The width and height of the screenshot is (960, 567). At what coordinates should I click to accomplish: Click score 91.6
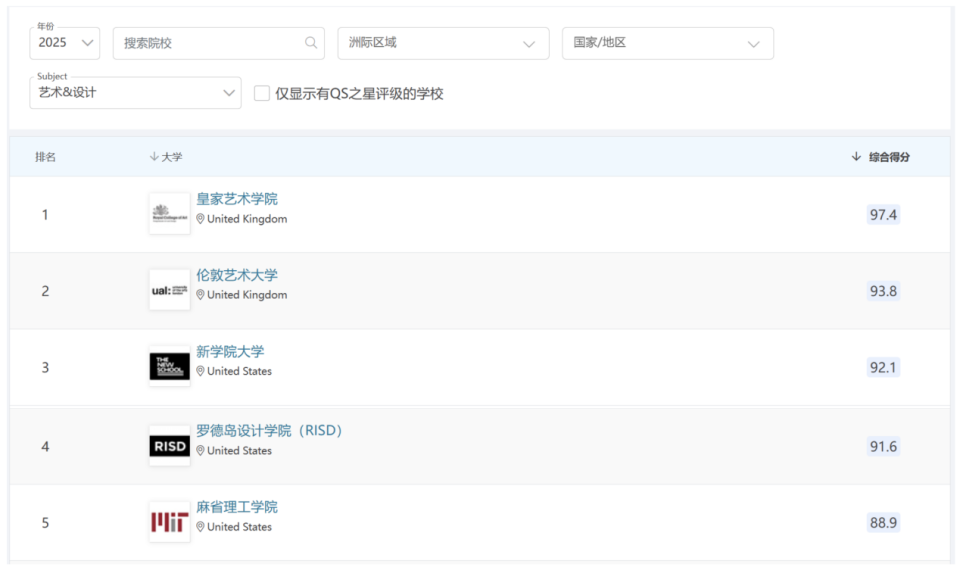coord(883,446)
